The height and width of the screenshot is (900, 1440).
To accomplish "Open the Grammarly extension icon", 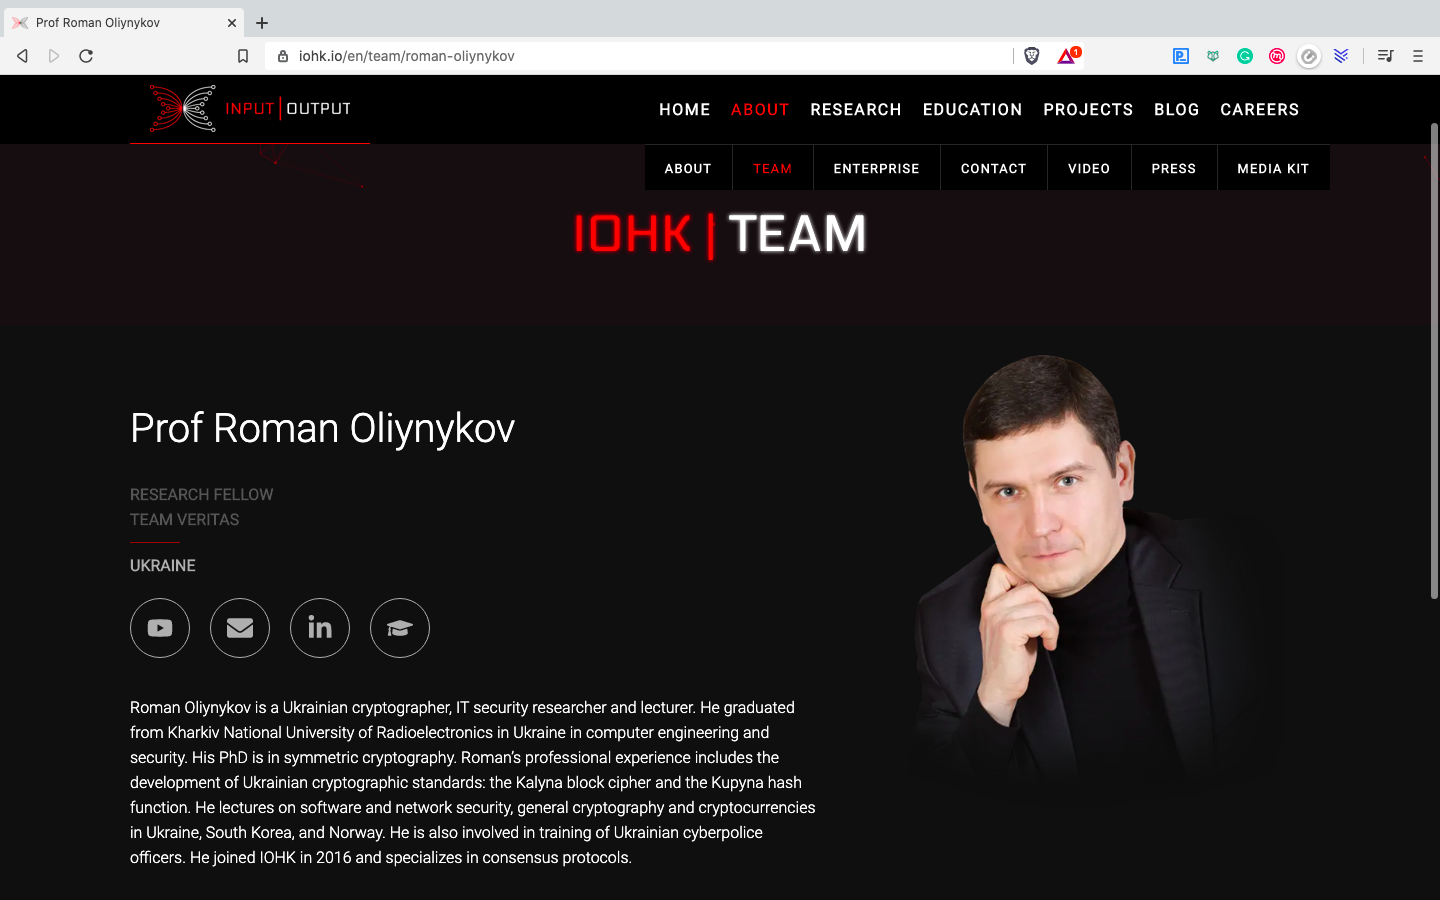I will pos(1245,56).
